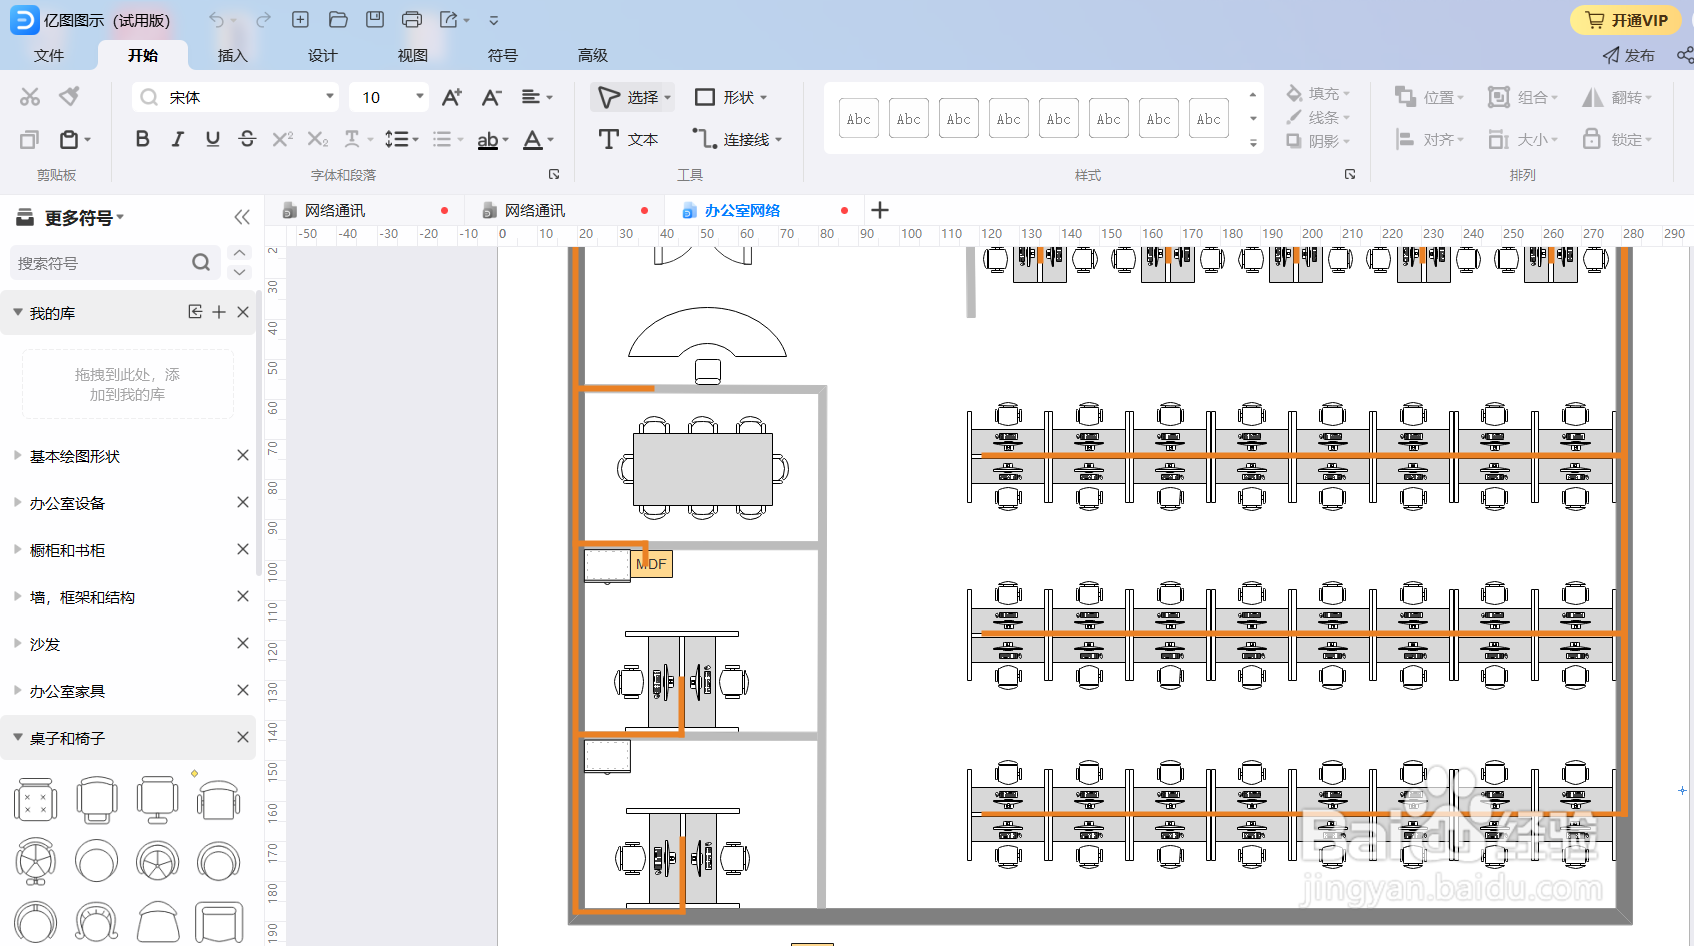Increase the font size
This screenshot has width=1694, height=946.
click(452, 97)
